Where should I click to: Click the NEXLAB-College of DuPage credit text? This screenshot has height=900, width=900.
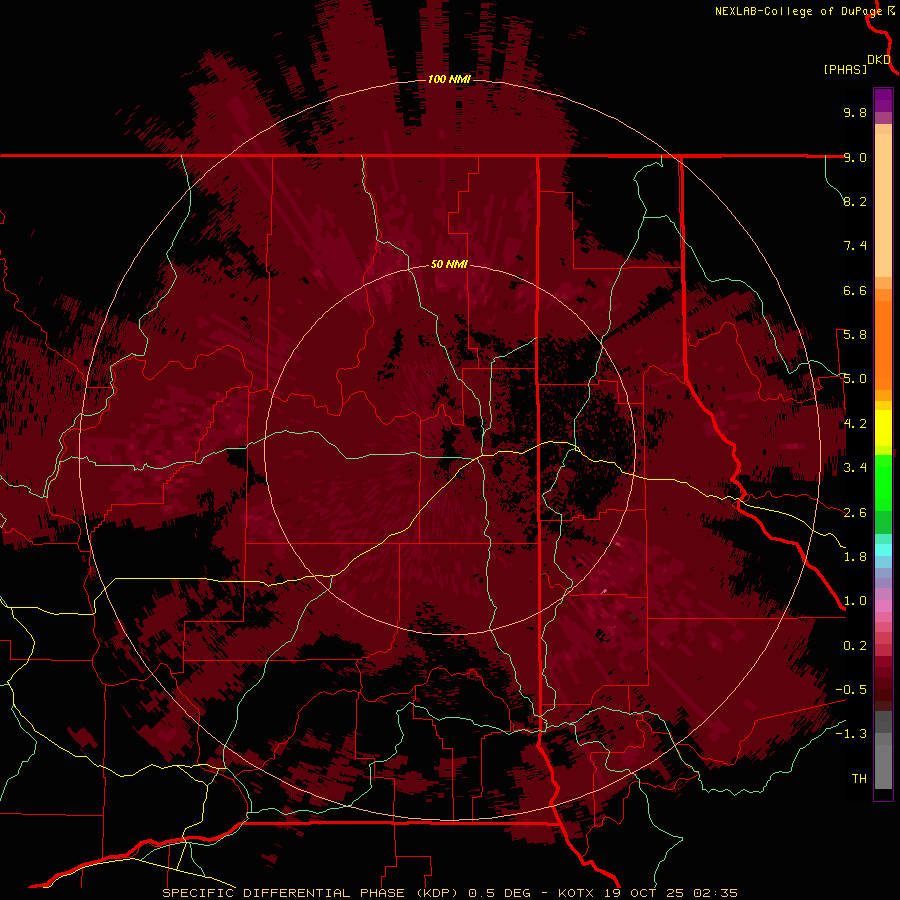coord(799,11)
